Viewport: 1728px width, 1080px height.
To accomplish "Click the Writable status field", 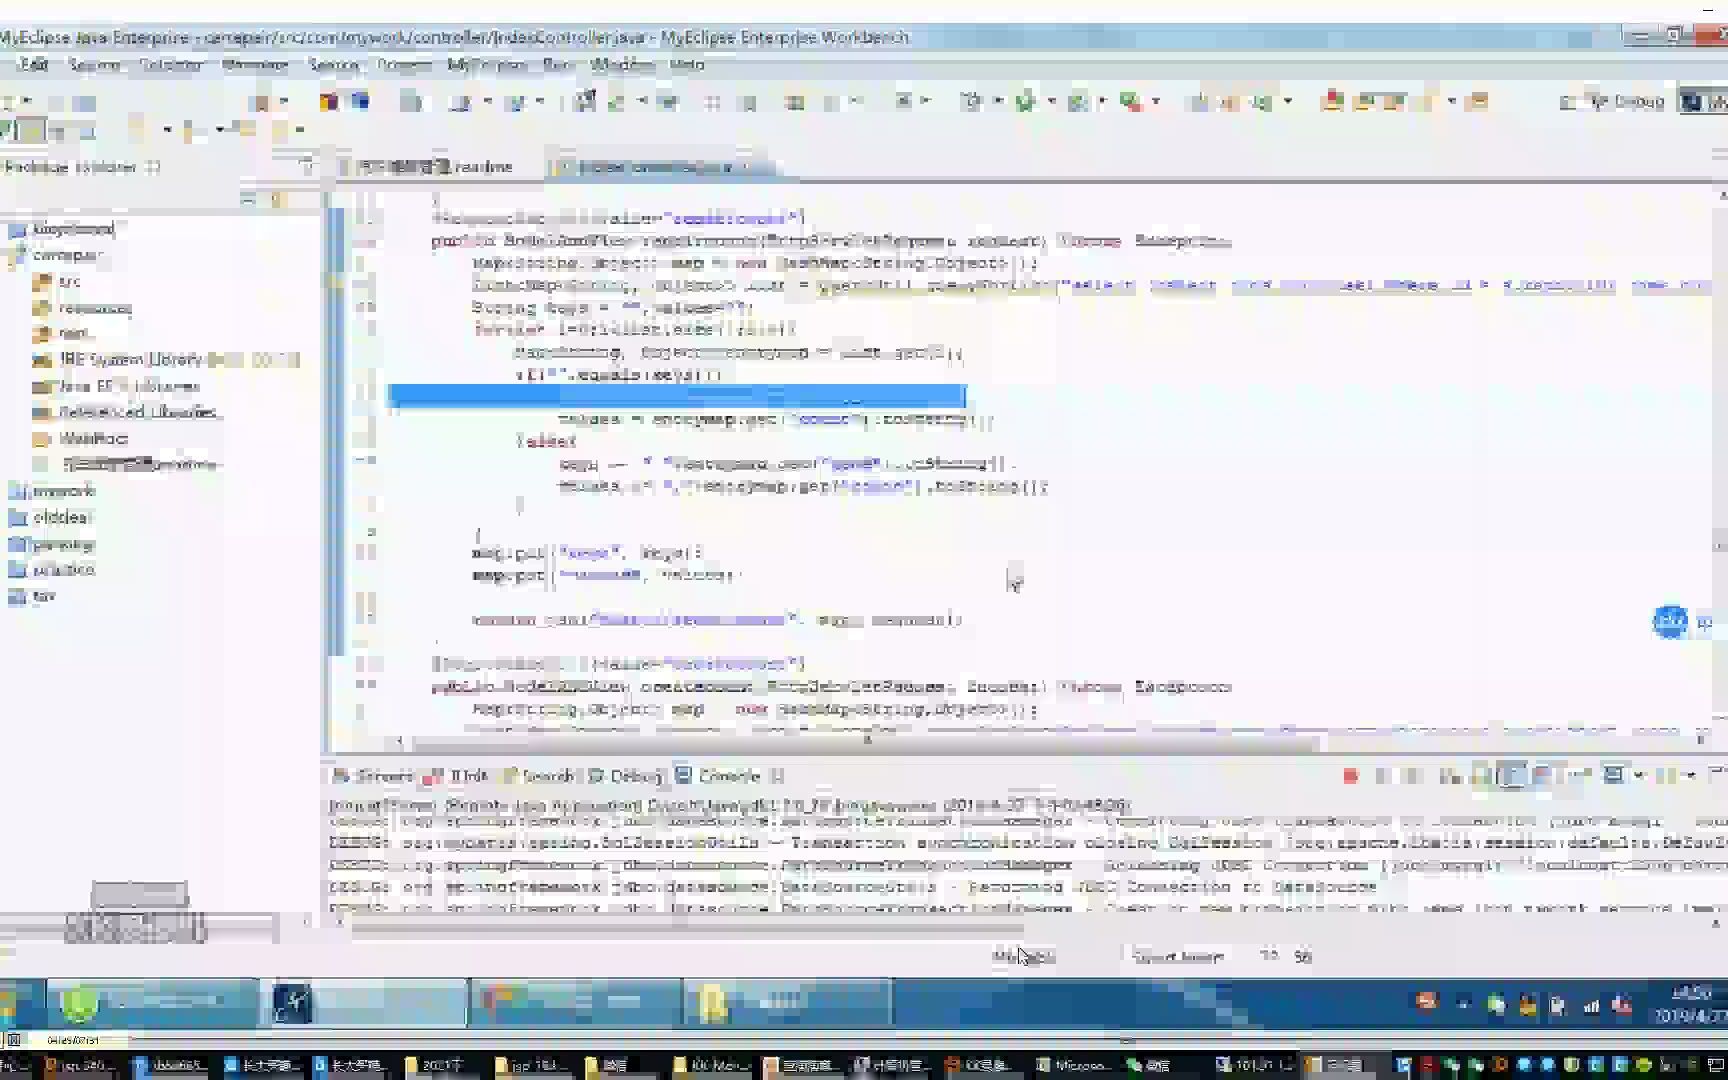I will click(1024, 956).
